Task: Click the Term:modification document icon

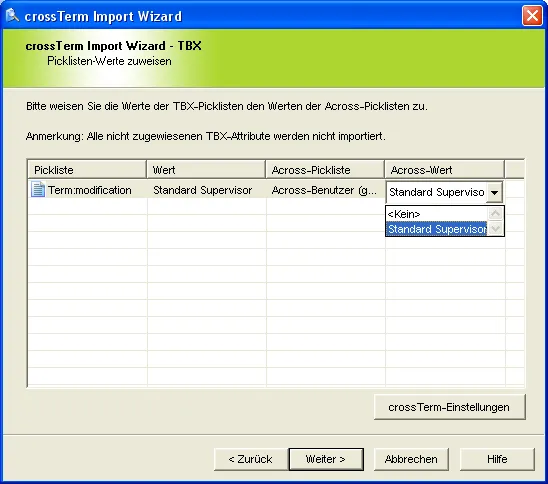Action: 38,189
